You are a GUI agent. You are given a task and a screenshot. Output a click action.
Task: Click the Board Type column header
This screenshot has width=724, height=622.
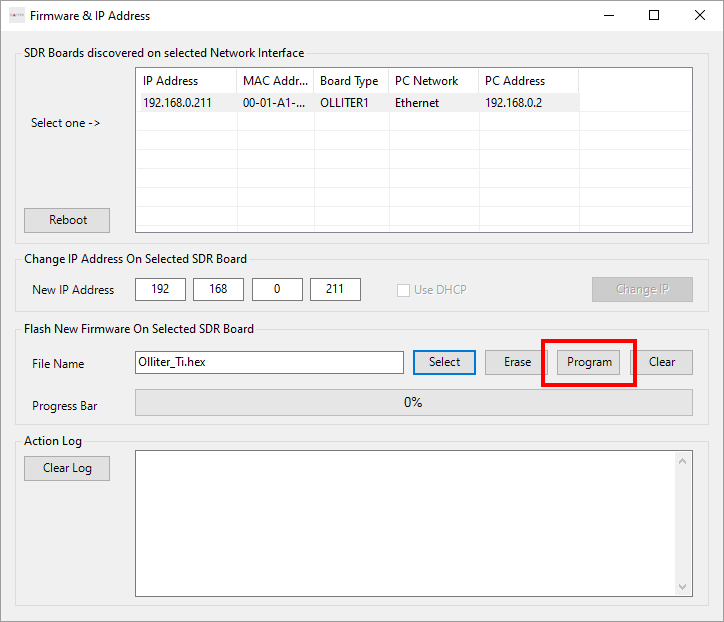click(x=351, y=81)
